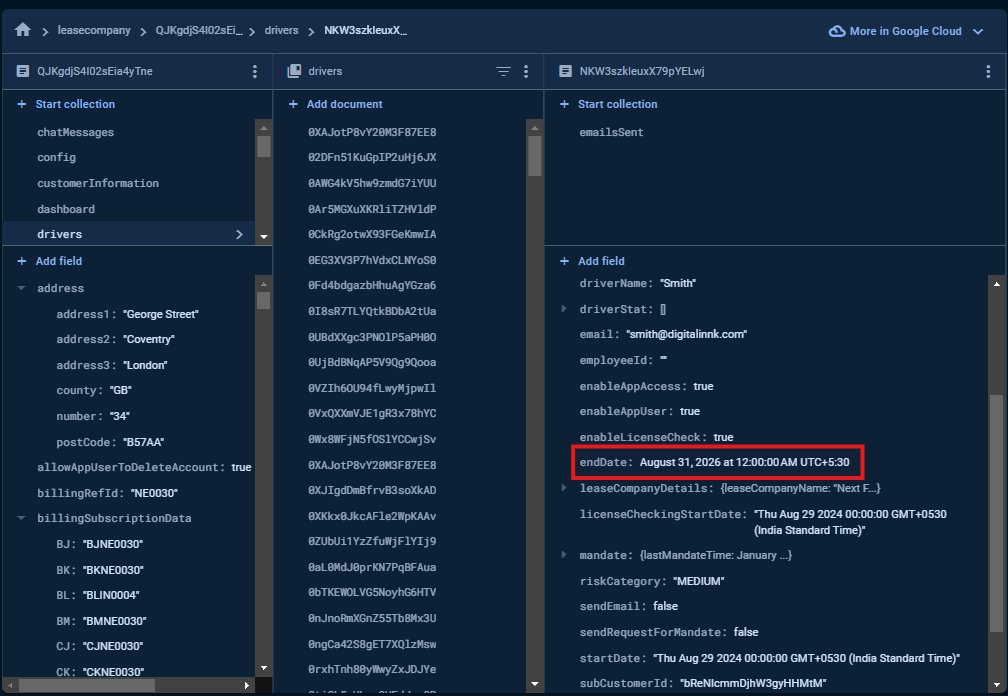1008x696 pixels.
Task: Open document 0CkRg2otwX93FGeKmwIA
Action: 372,234
